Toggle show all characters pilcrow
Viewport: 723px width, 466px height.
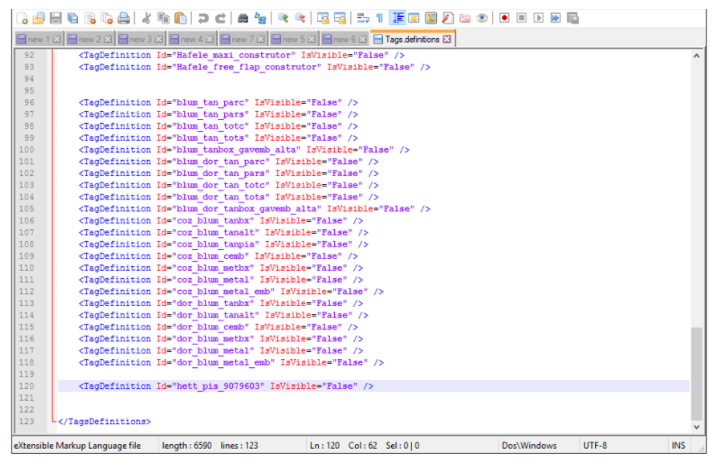pyautogui.click(x=379, y=18)
